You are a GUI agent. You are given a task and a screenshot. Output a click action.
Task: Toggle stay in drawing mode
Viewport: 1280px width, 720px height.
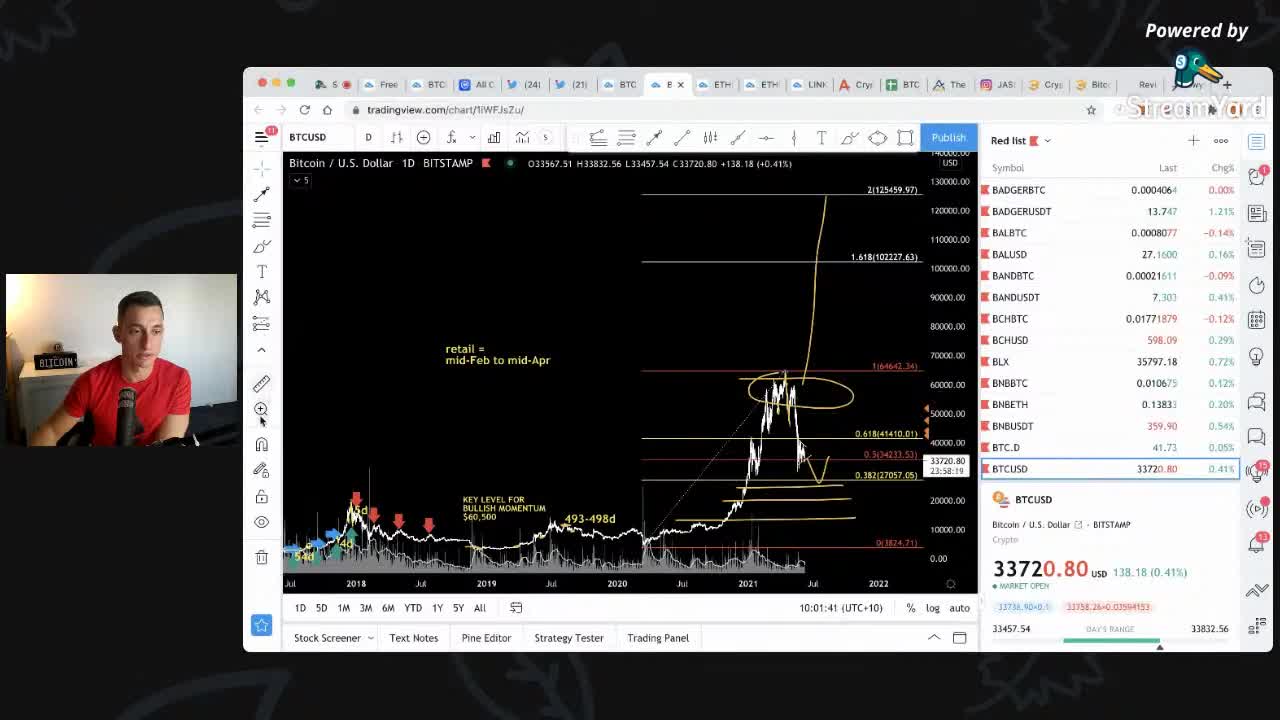point(261,470)
